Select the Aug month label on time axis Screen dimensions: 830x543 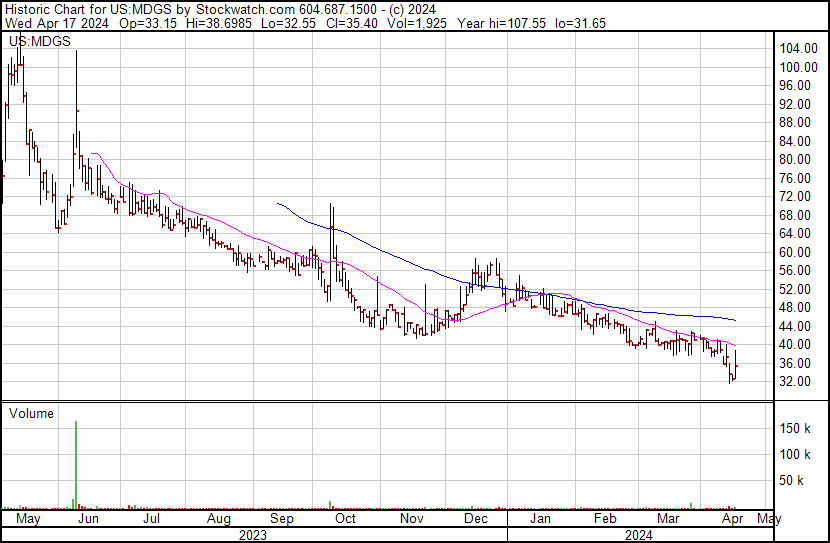tap(219, 519)
